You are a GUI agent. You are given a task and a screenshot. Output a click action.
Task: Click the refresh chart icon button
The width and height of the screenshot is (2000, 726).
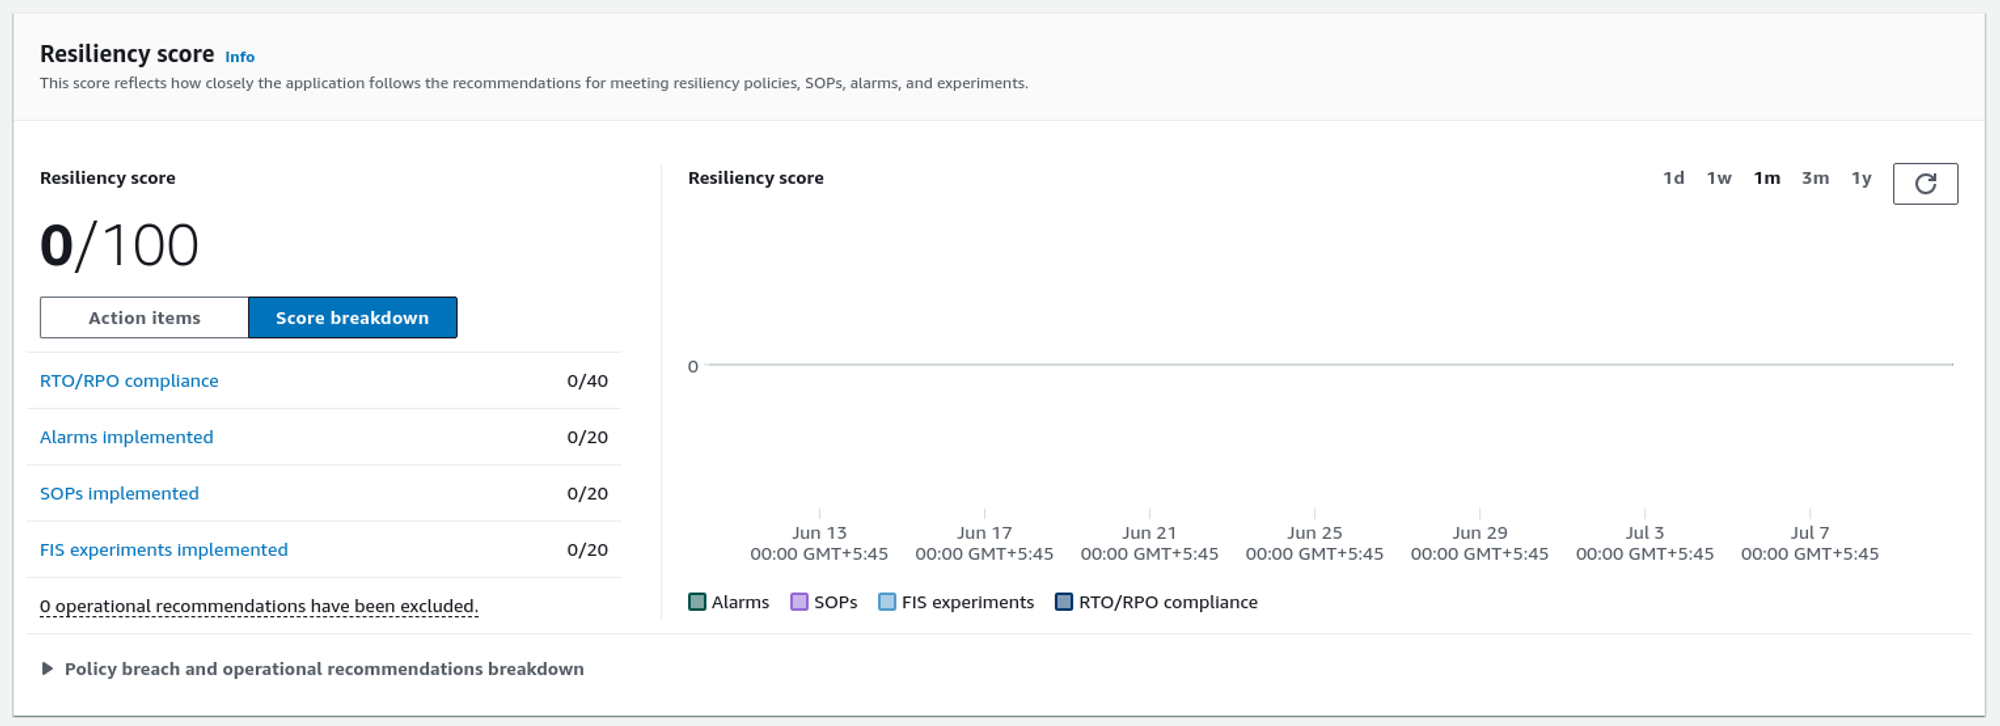click(1924, 184)
